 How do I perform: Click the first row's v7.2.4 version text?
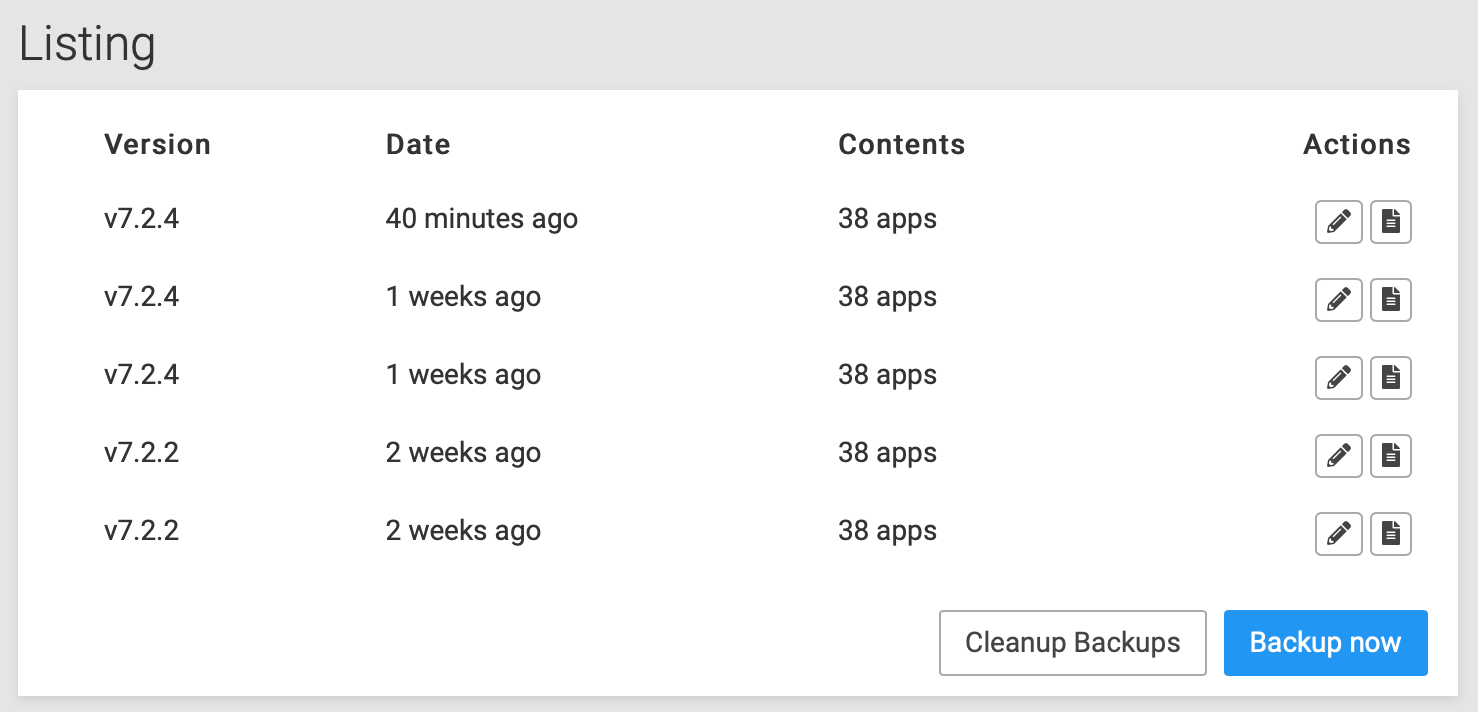[142, 219]
